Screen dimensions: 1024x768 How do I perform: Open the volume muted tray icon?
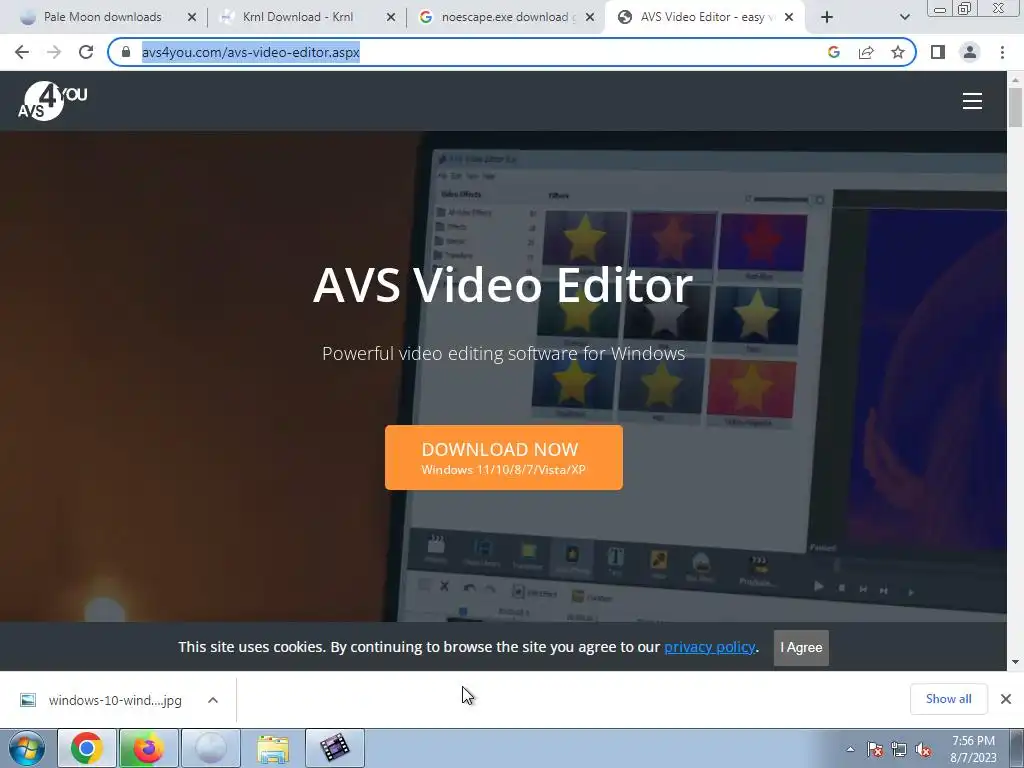[923, 749]
